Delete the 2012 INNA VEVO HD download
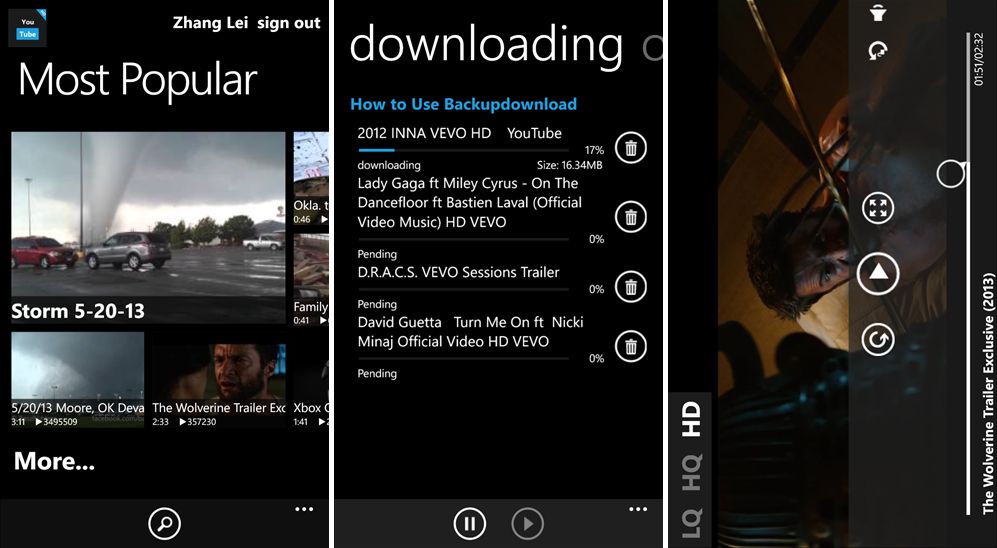Image resolution: width=997 pixels, height=548 pixels. point(631,148)
